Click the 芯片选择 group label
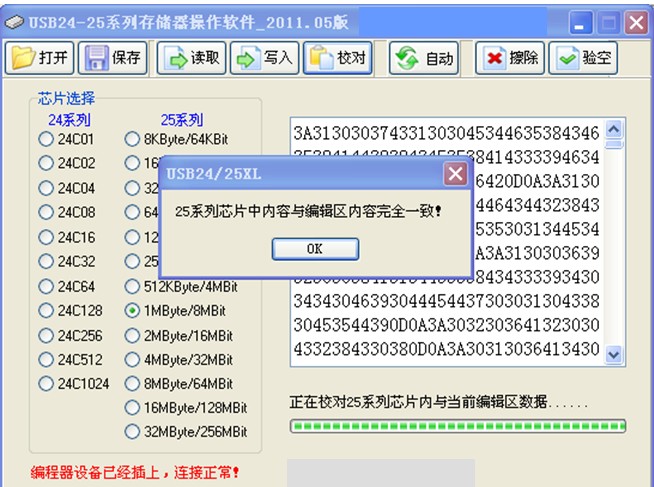This screenshot has width=654, height=487. [66, 98]
